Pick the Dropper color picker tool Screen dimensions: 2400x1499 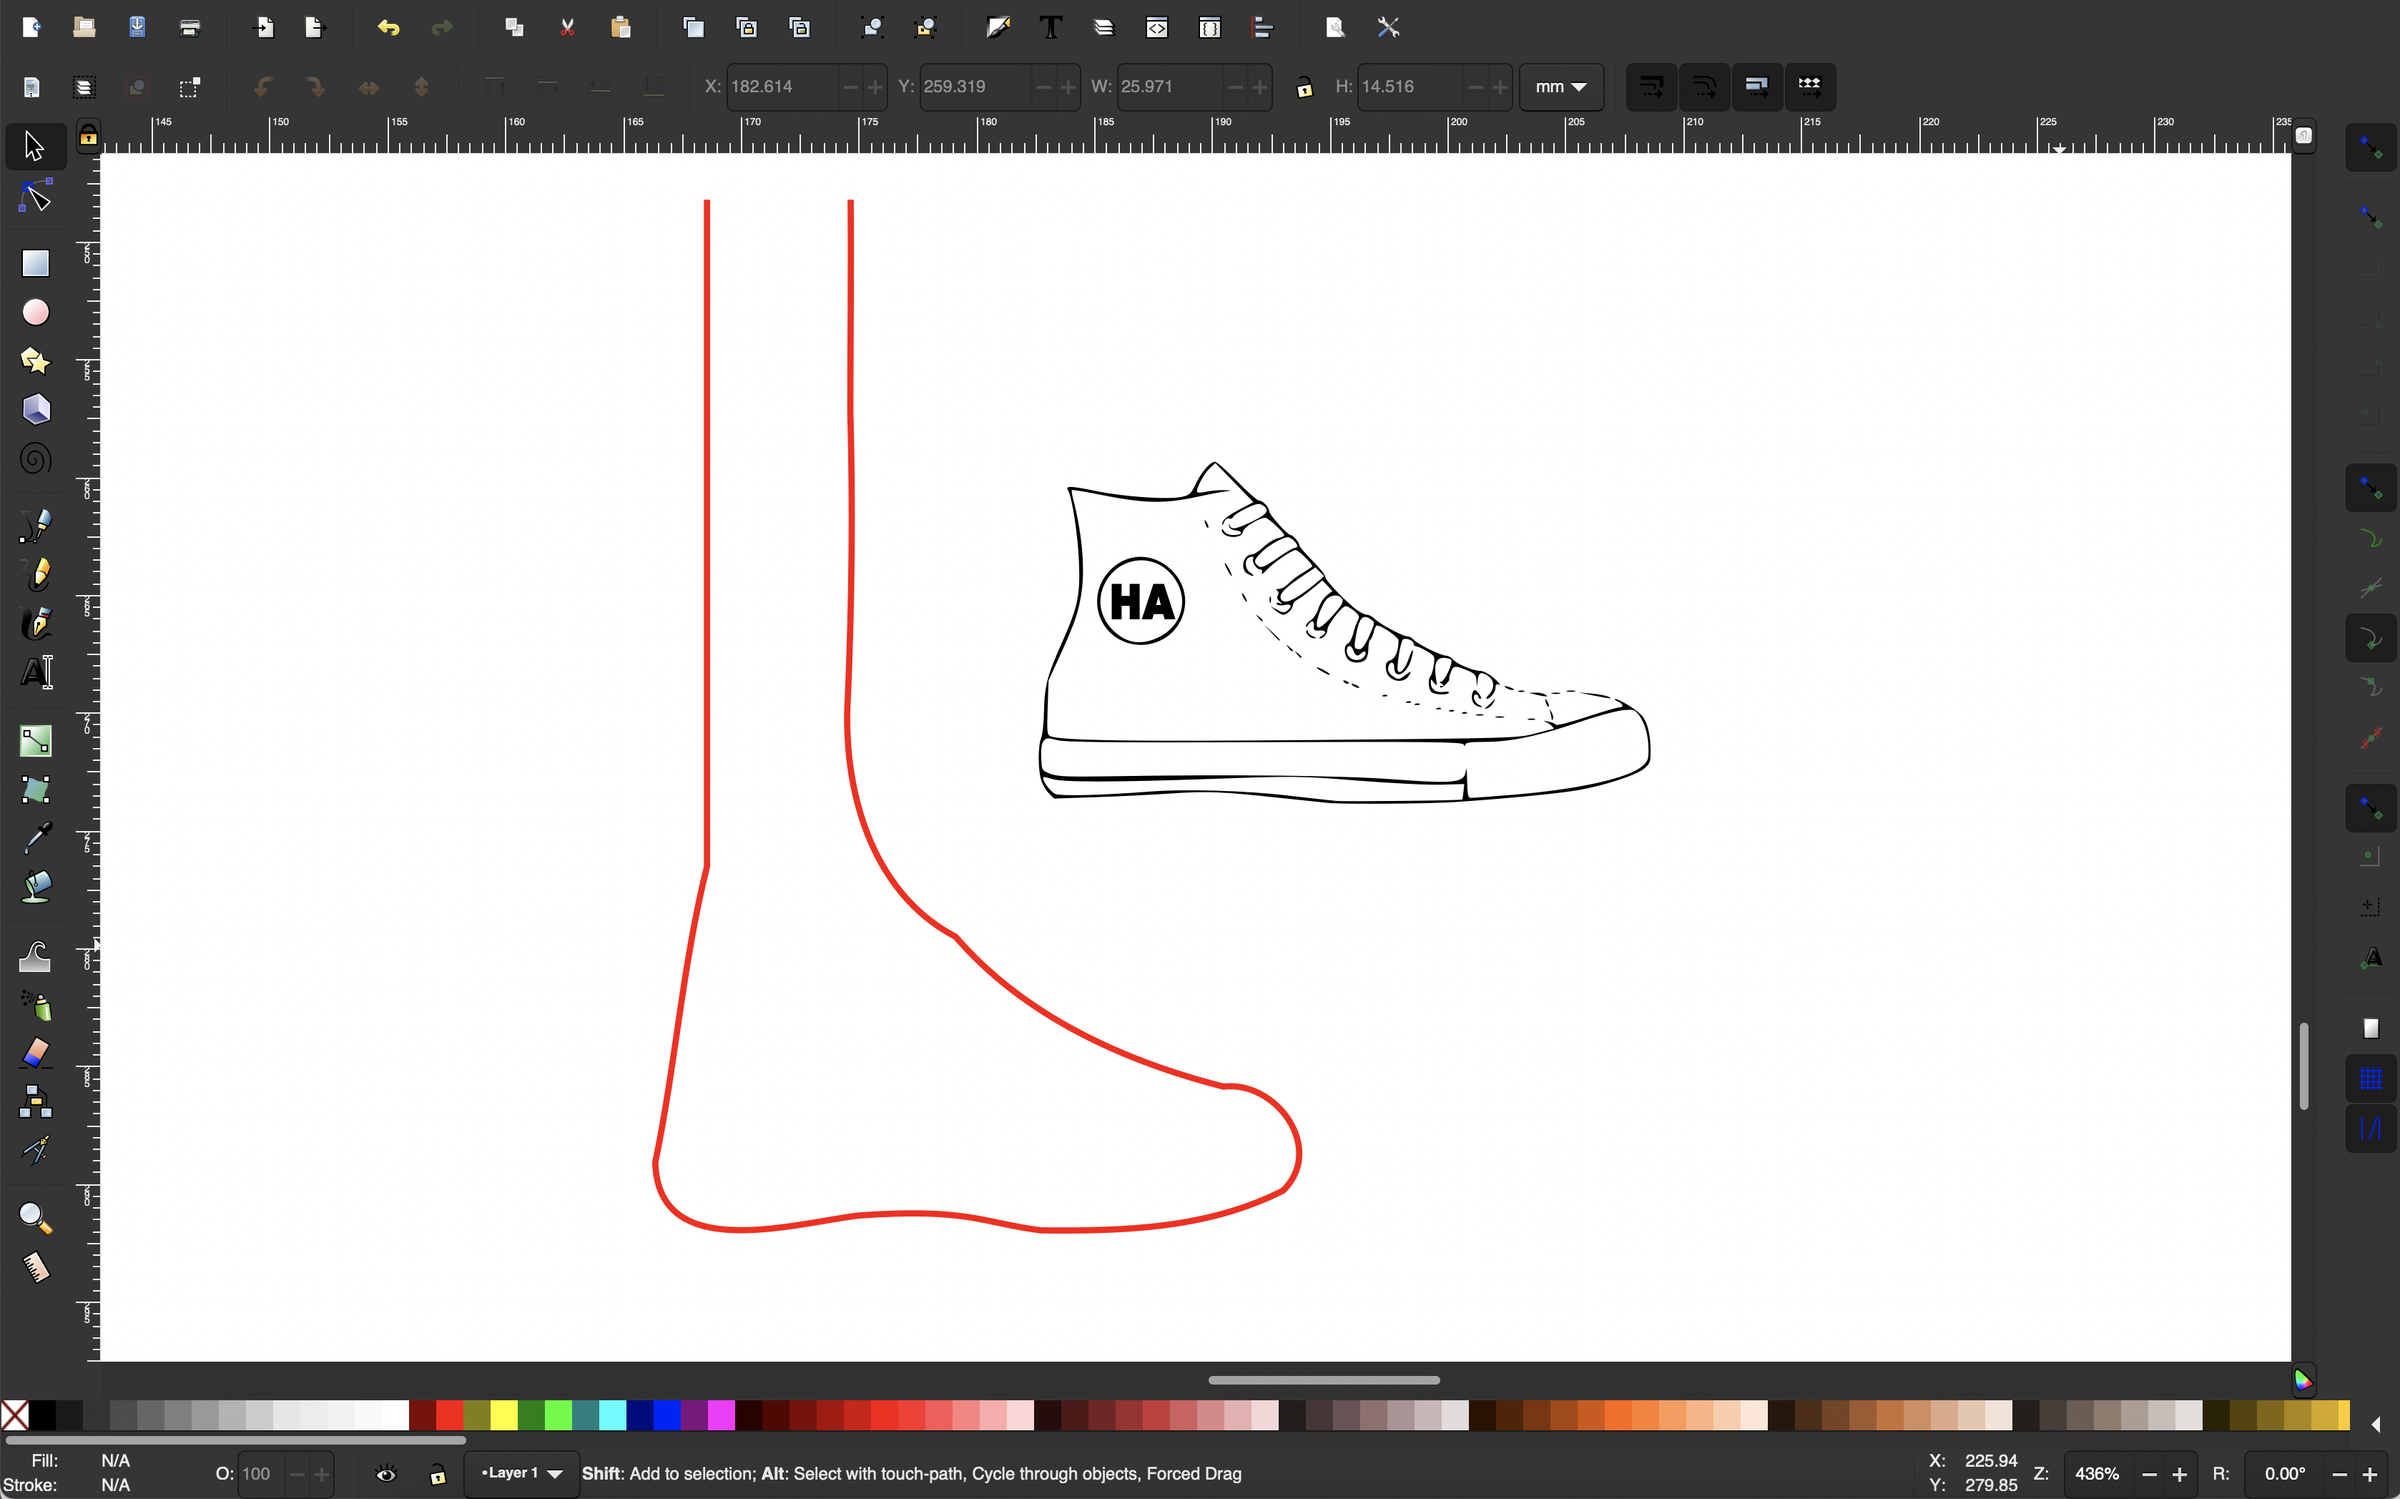[36, 838]
